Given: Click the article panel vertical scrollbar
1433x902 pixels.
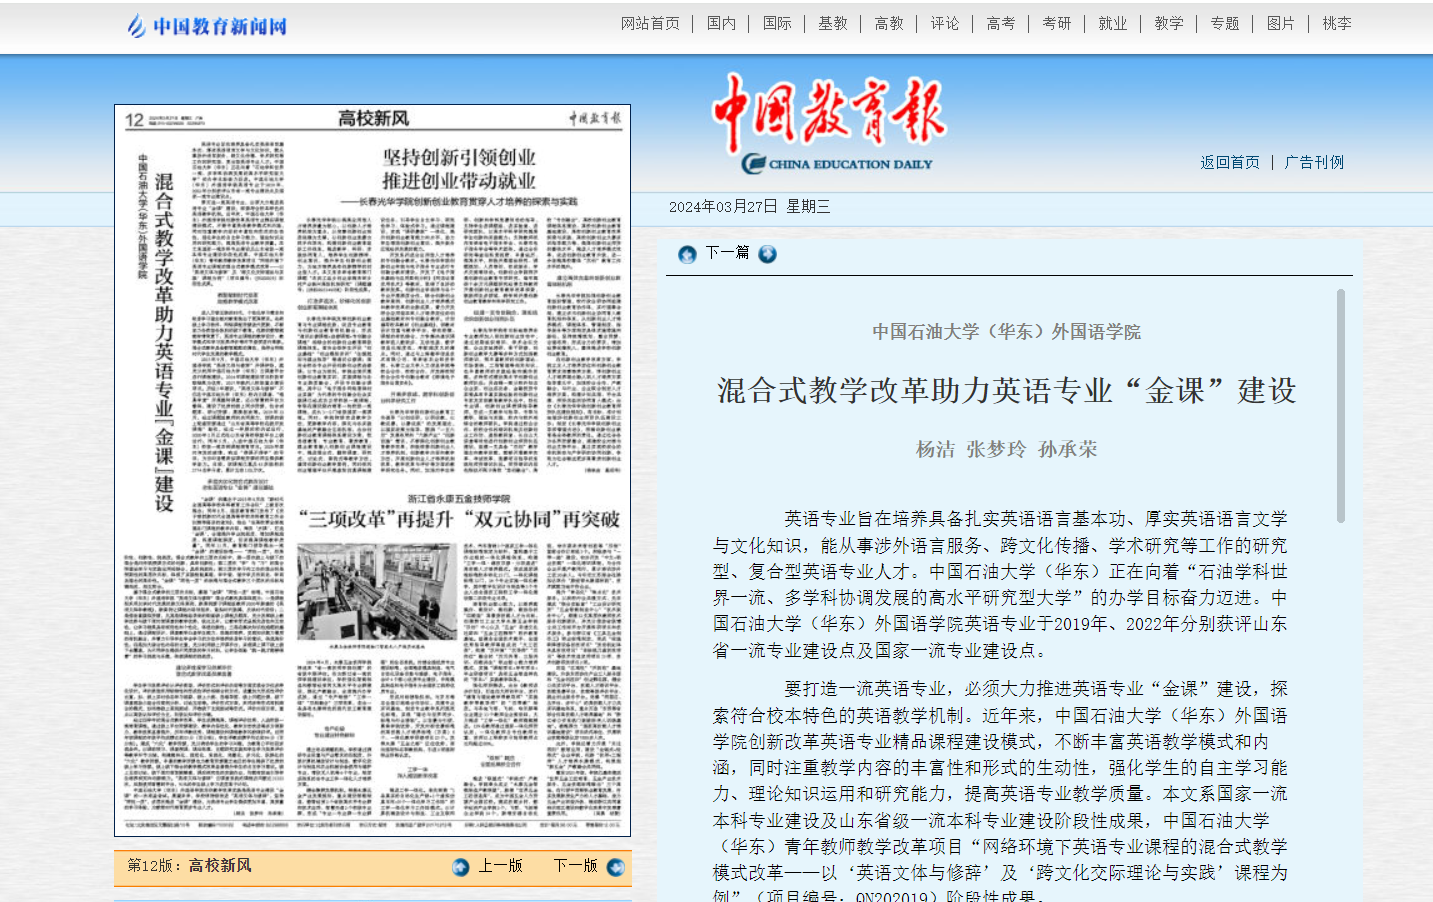Looking at the screenshot, I should [x=1341, y=405].
